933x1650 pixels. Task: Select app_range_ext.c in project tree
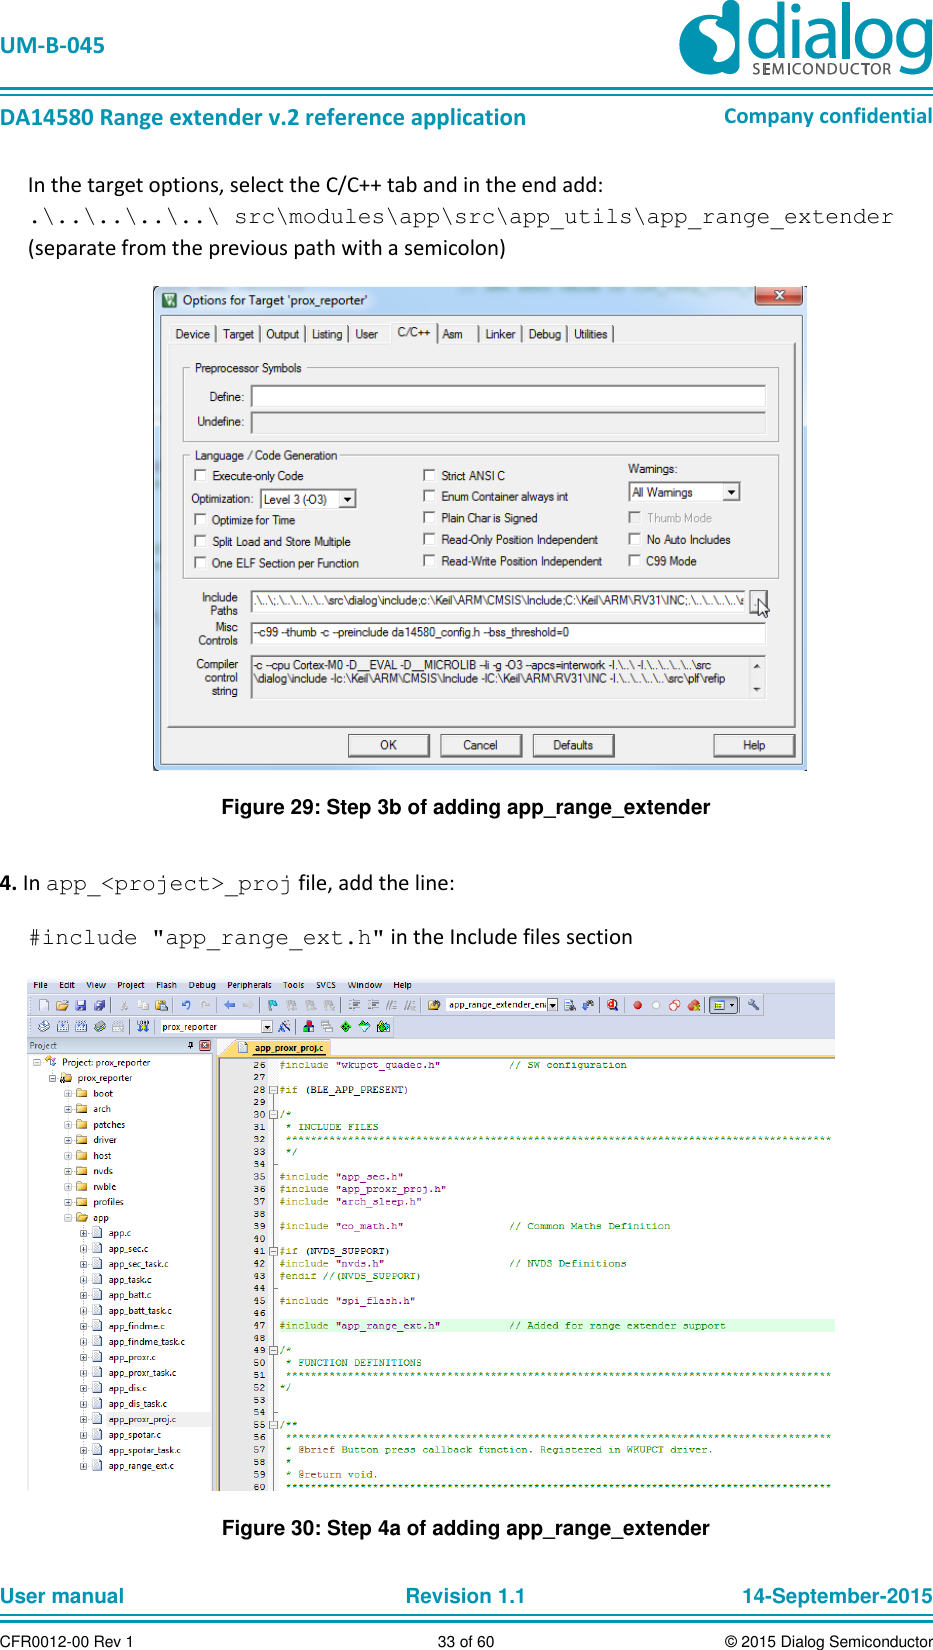pos(141,1466)
